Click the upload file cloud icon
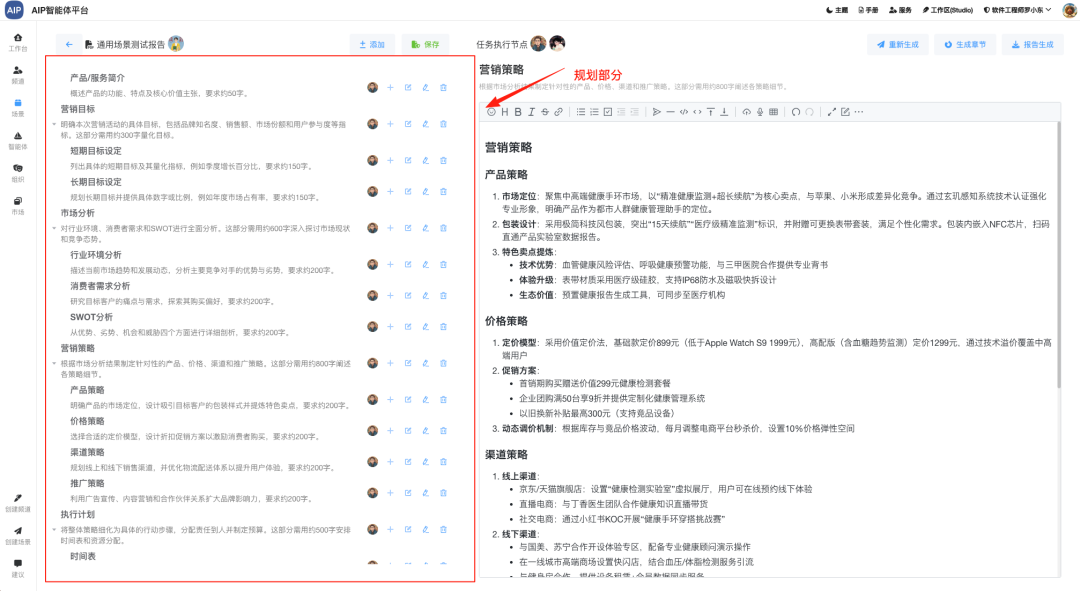1080x591 pixels. pyautogui.click(x=746, y=112)
